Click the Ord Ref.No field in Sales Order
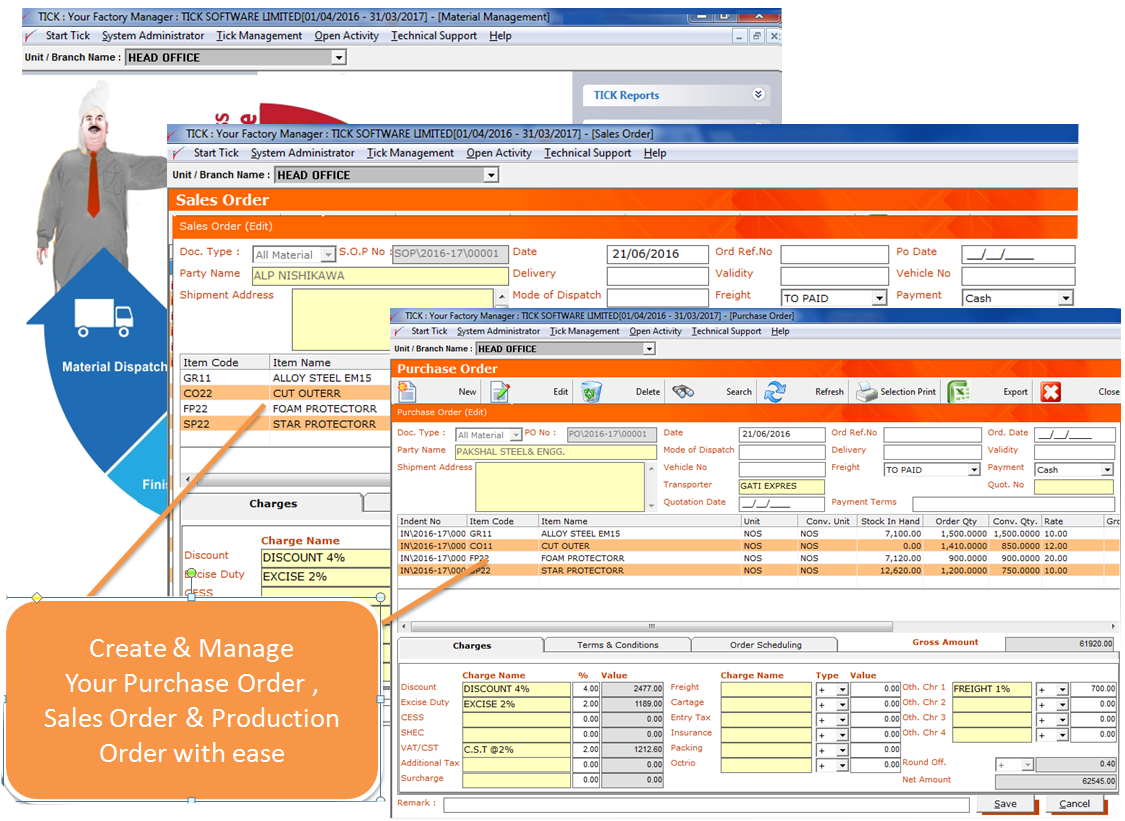Screen dimensions: 1125x821 [834, 254]
